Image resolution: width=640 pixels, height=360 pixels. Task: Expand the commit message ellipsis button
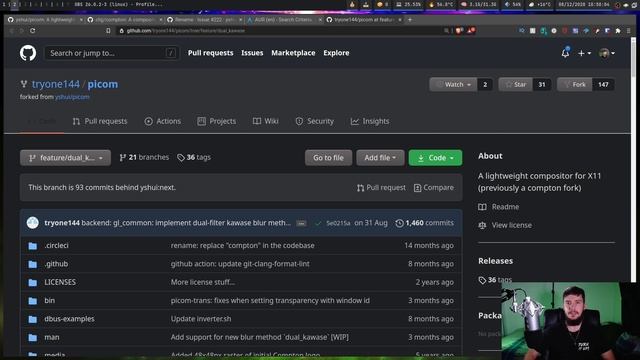(x=301, y=223)
